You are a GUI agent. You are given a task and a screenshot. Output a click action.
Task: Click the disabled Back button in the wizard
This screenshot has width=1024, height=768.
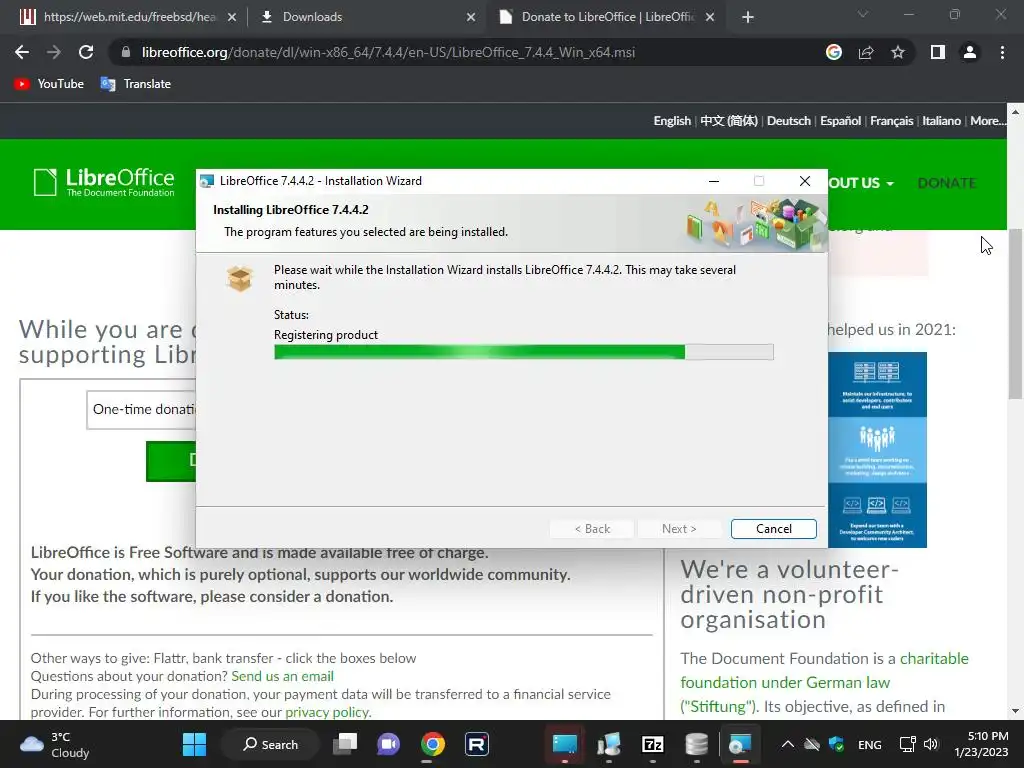click(x=592, y=529)
